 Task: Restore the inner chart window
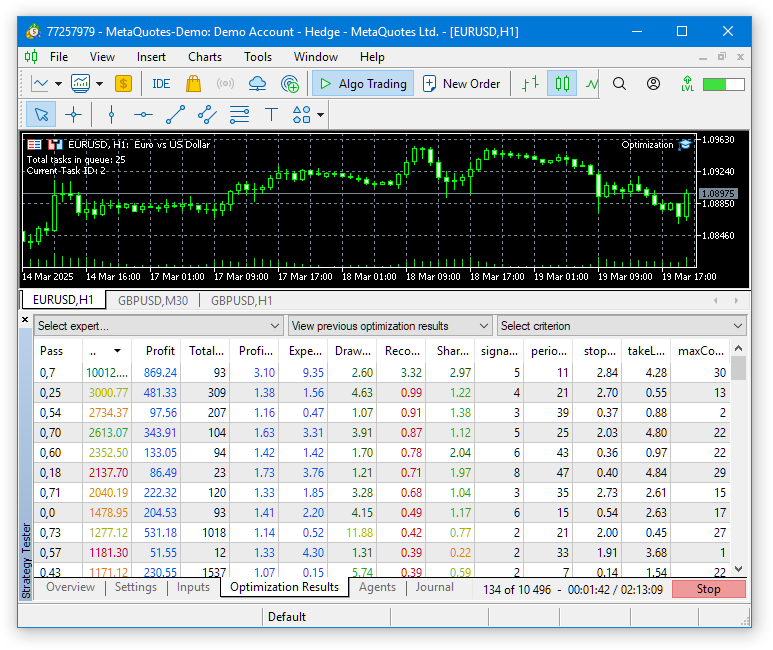click(722, 57)
